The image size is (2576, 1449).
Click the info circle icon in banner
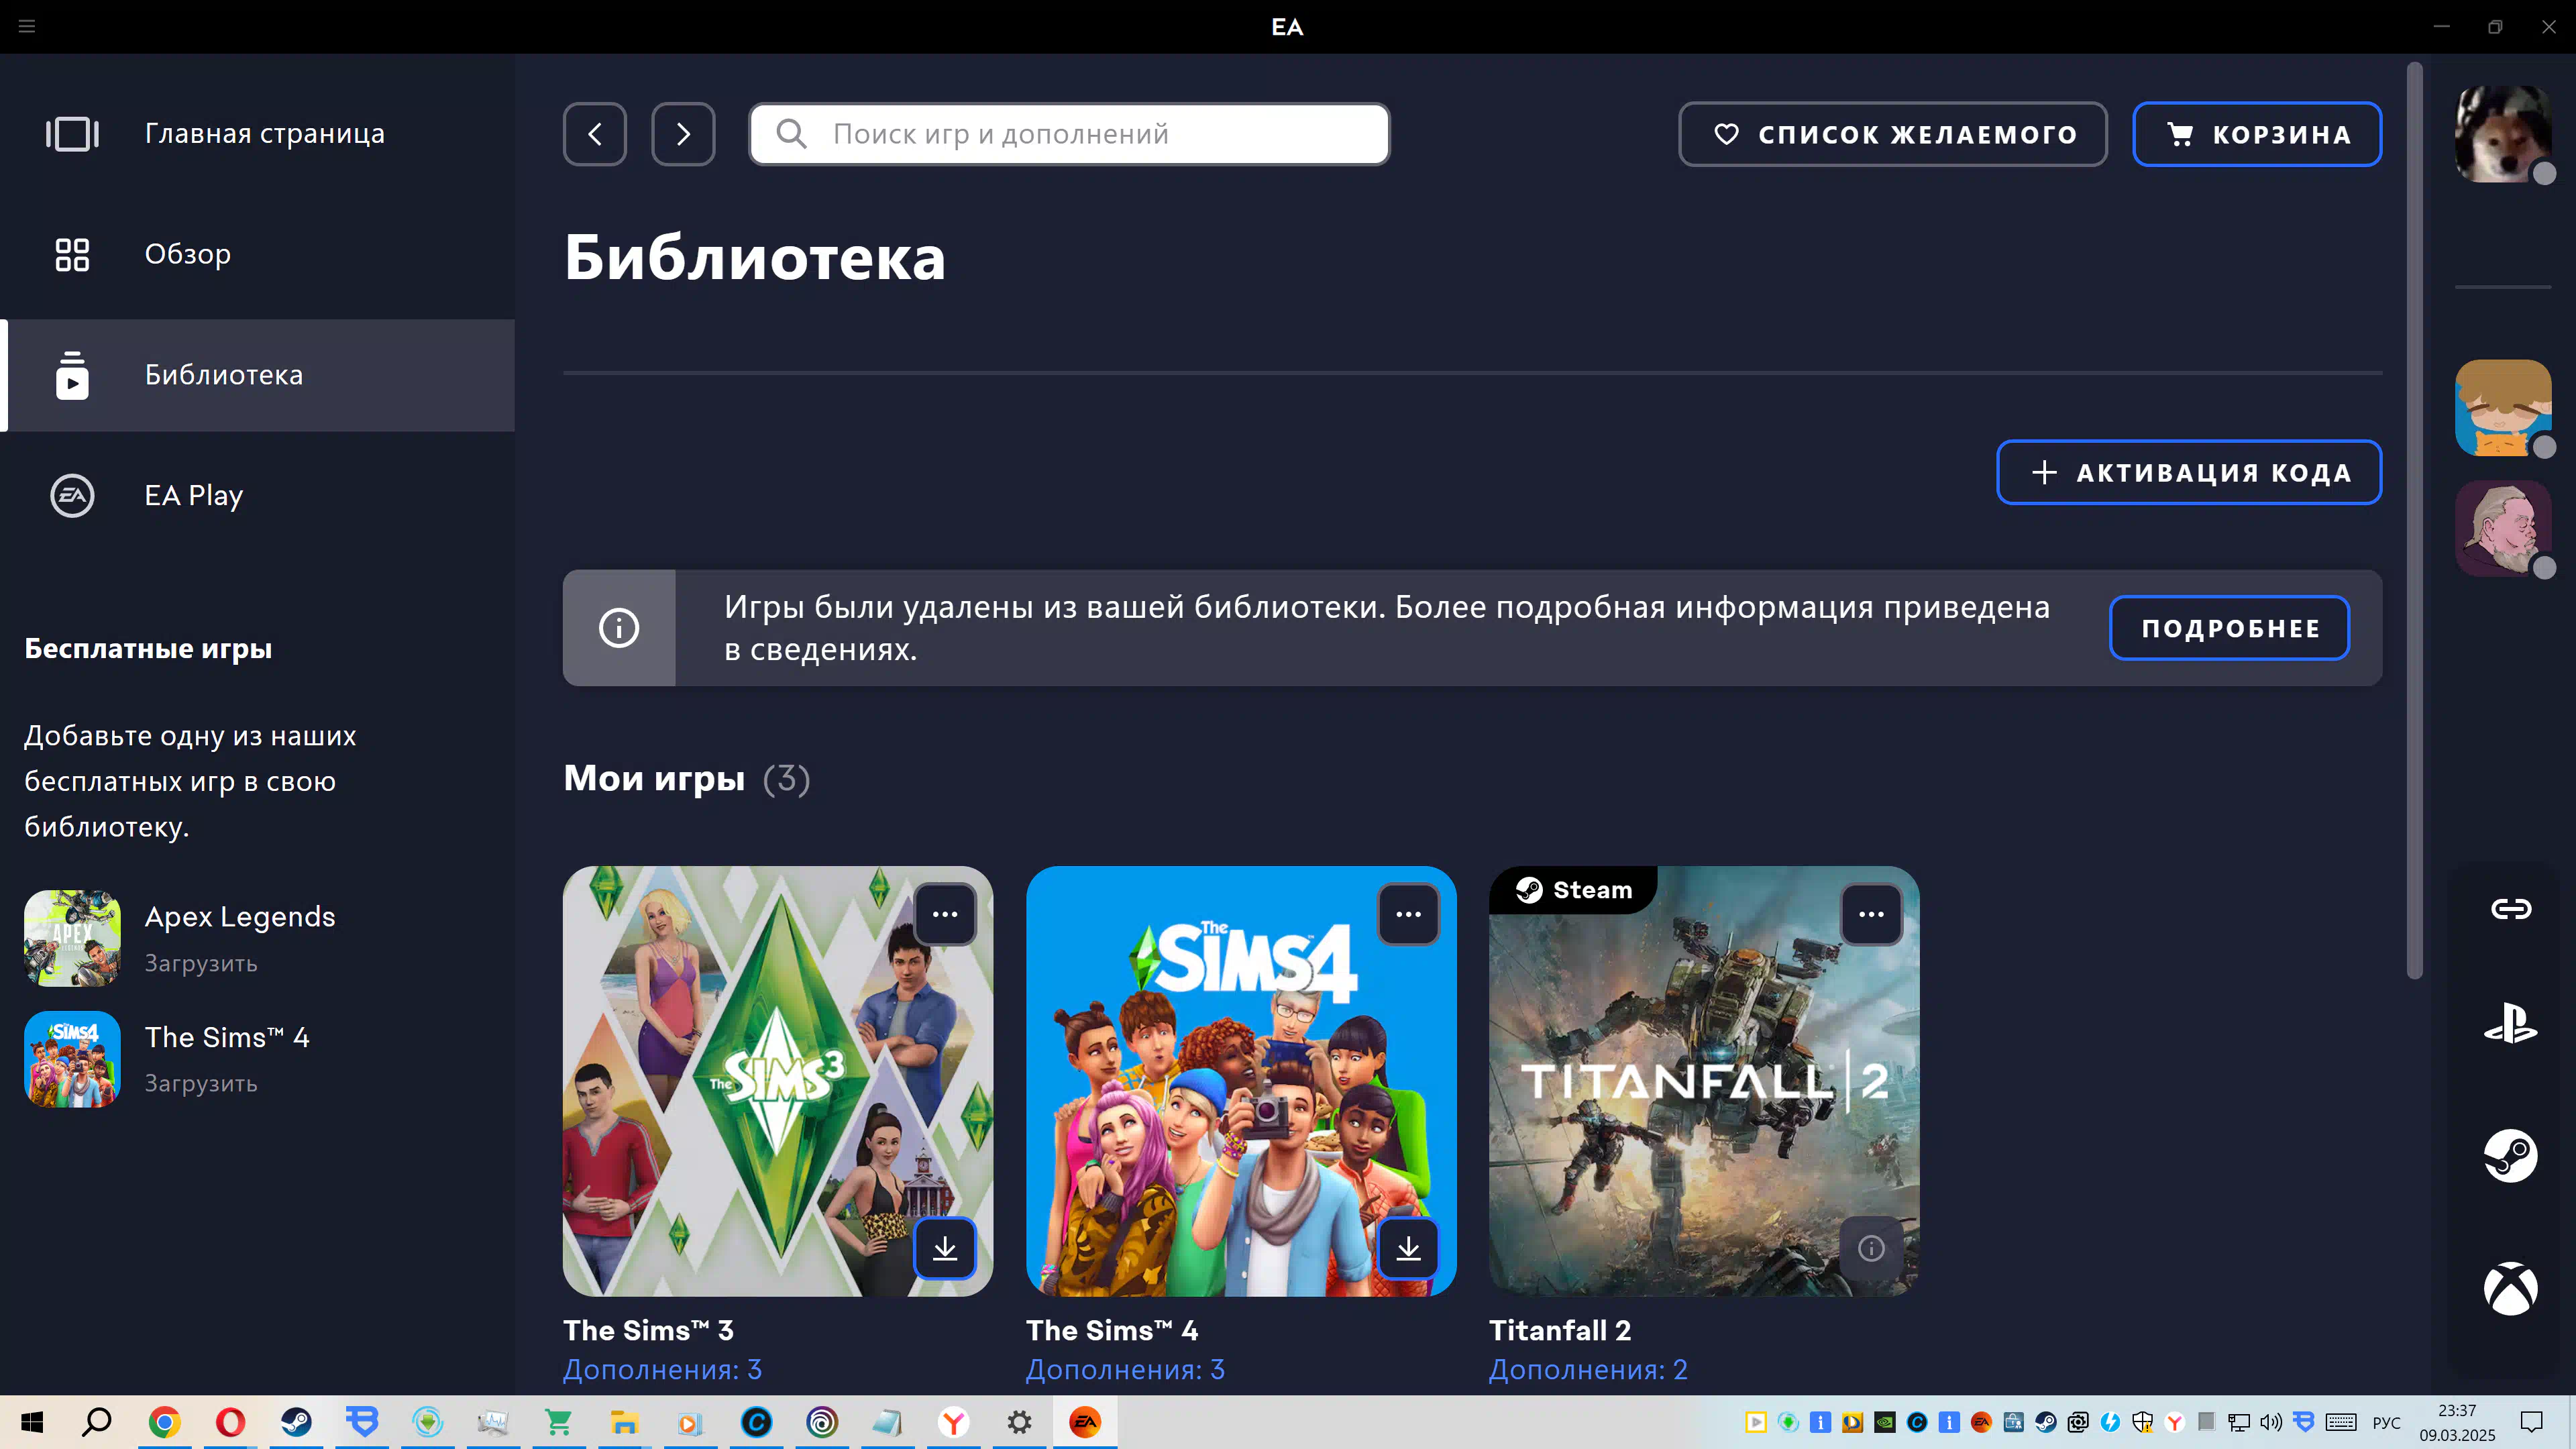point(619,628)
